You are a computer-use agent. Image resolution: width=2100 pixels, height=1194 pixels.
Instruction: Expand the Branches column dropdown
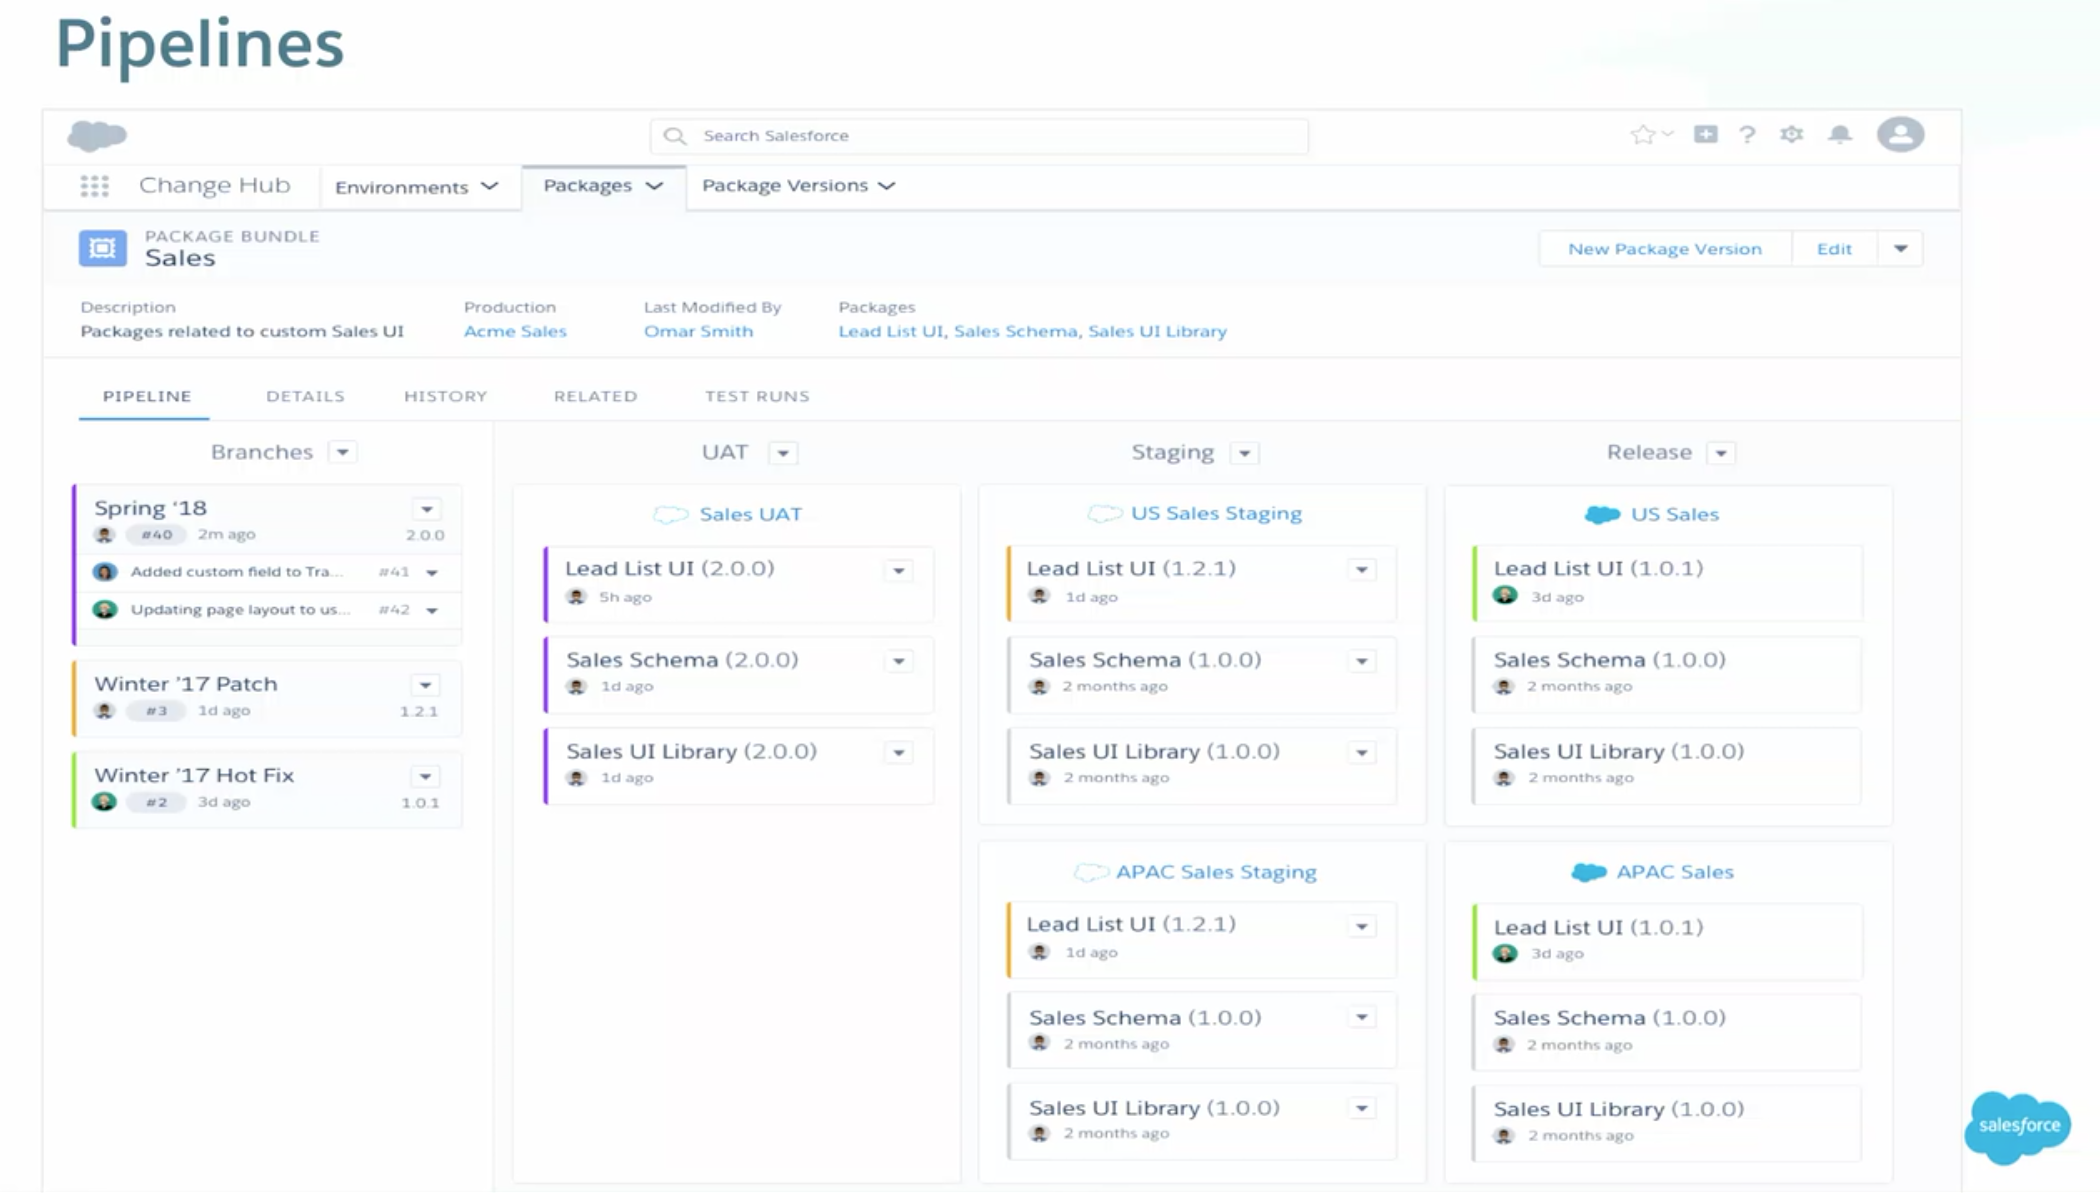(x=343, y=452)
